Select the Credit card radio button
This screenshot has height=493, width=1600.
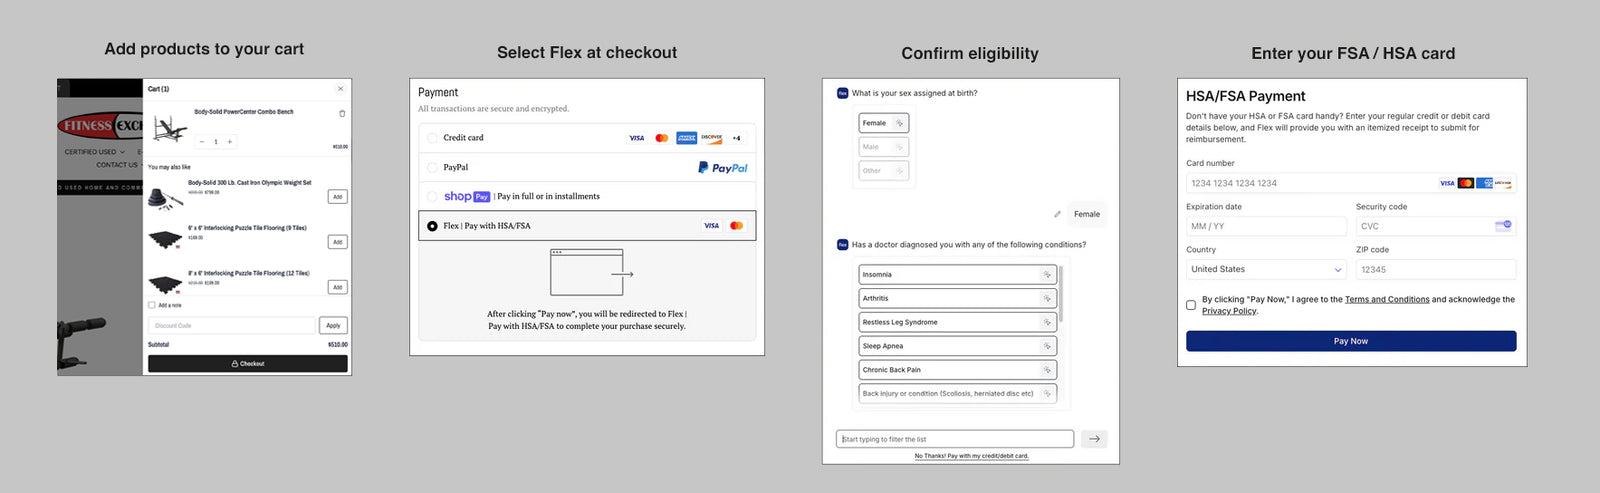coord(432,138)
